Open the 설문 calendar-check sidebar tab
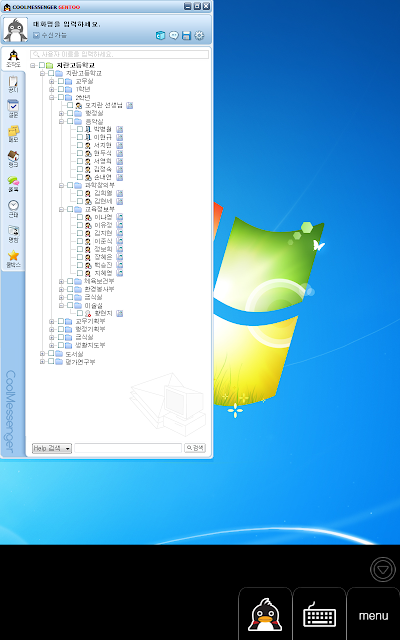Screen dimensions: 400x640 coord(13,109)
